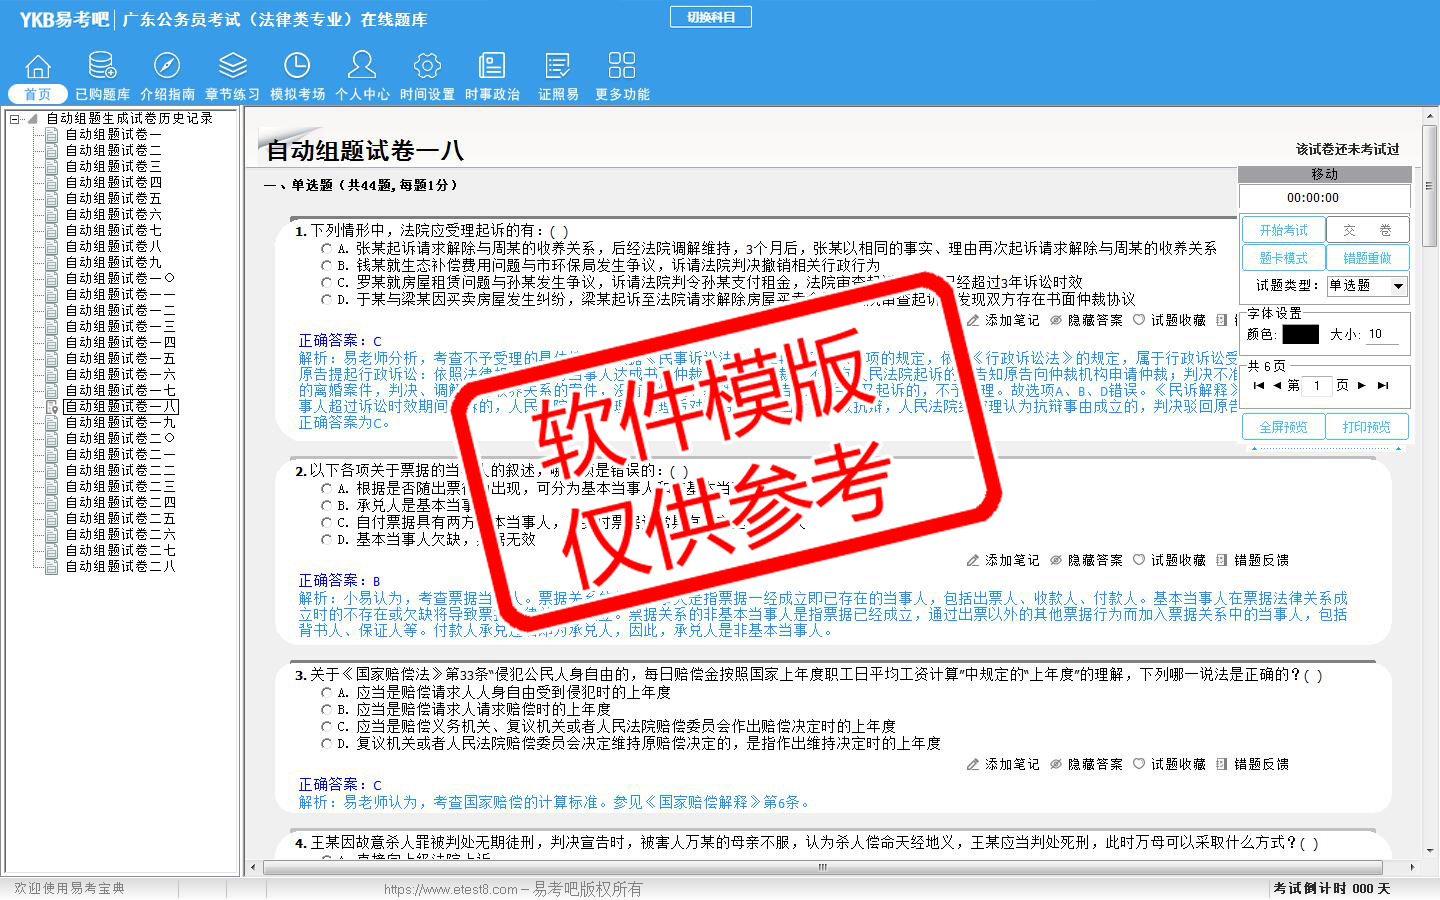Select option A for question 1

pos(326,248)
